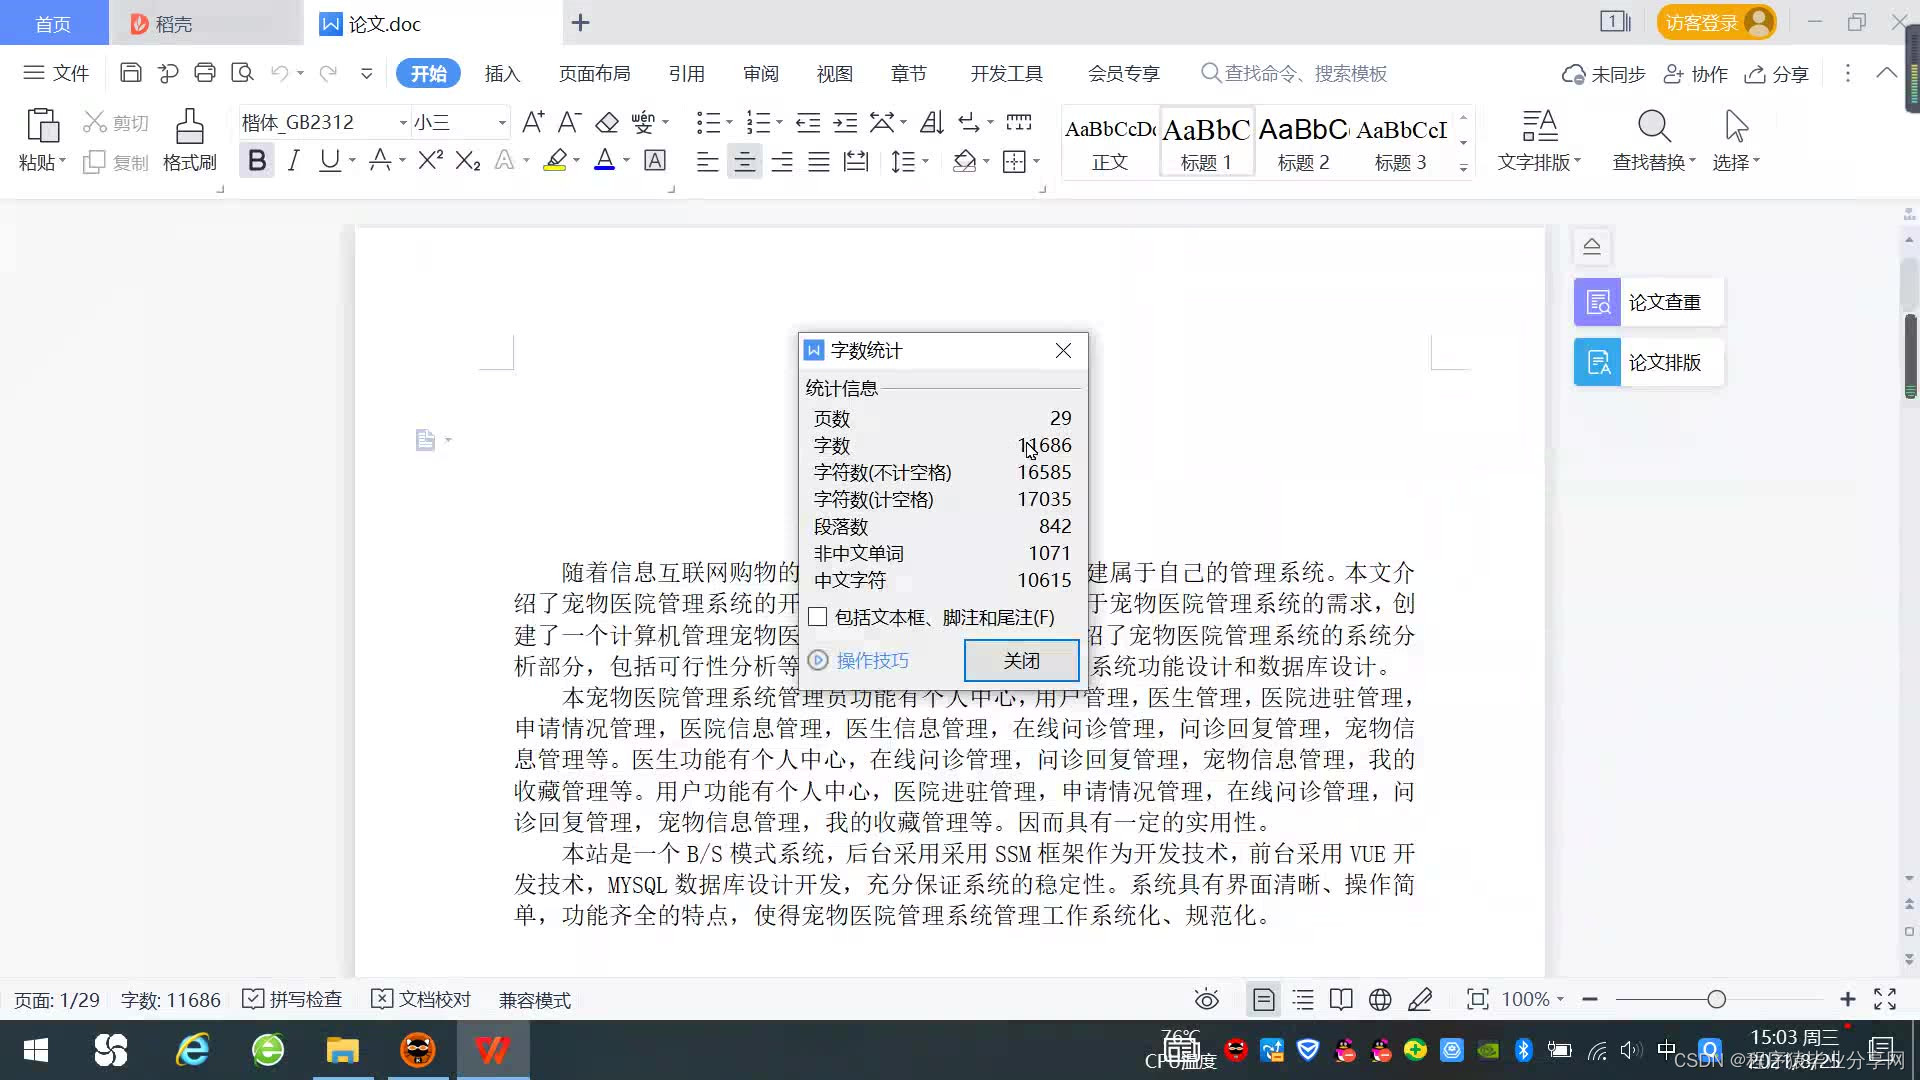Enable 包括文本框、脚注和尾注 checkbox

point(818,617)
